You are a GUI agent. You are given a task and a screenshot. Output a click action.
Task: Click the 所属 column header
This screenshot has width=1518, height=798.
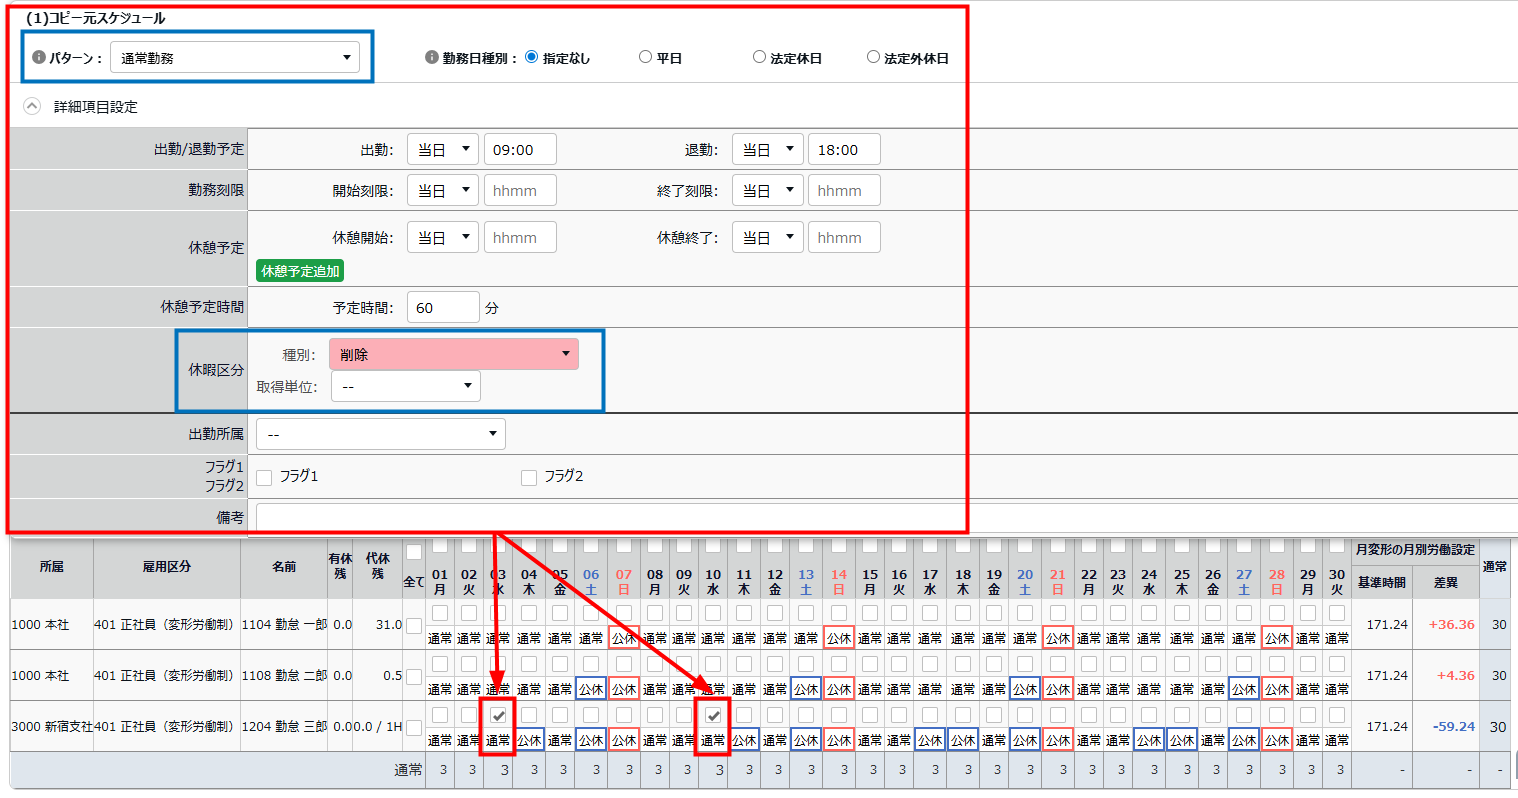pos(52,566)
